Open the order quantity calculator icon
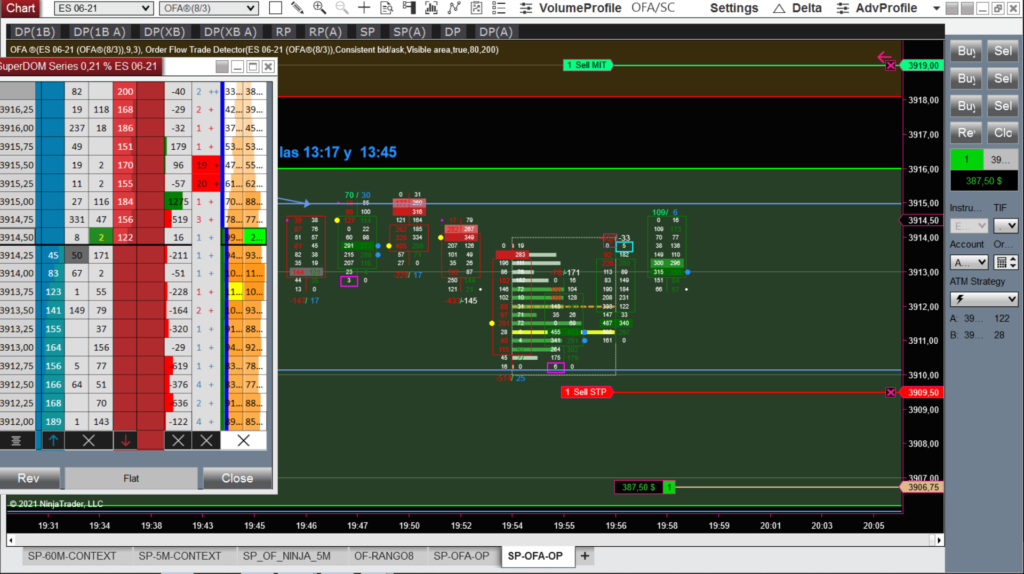The width and height of the screenshot is (1024, 574). click(x=1000, y=262)
